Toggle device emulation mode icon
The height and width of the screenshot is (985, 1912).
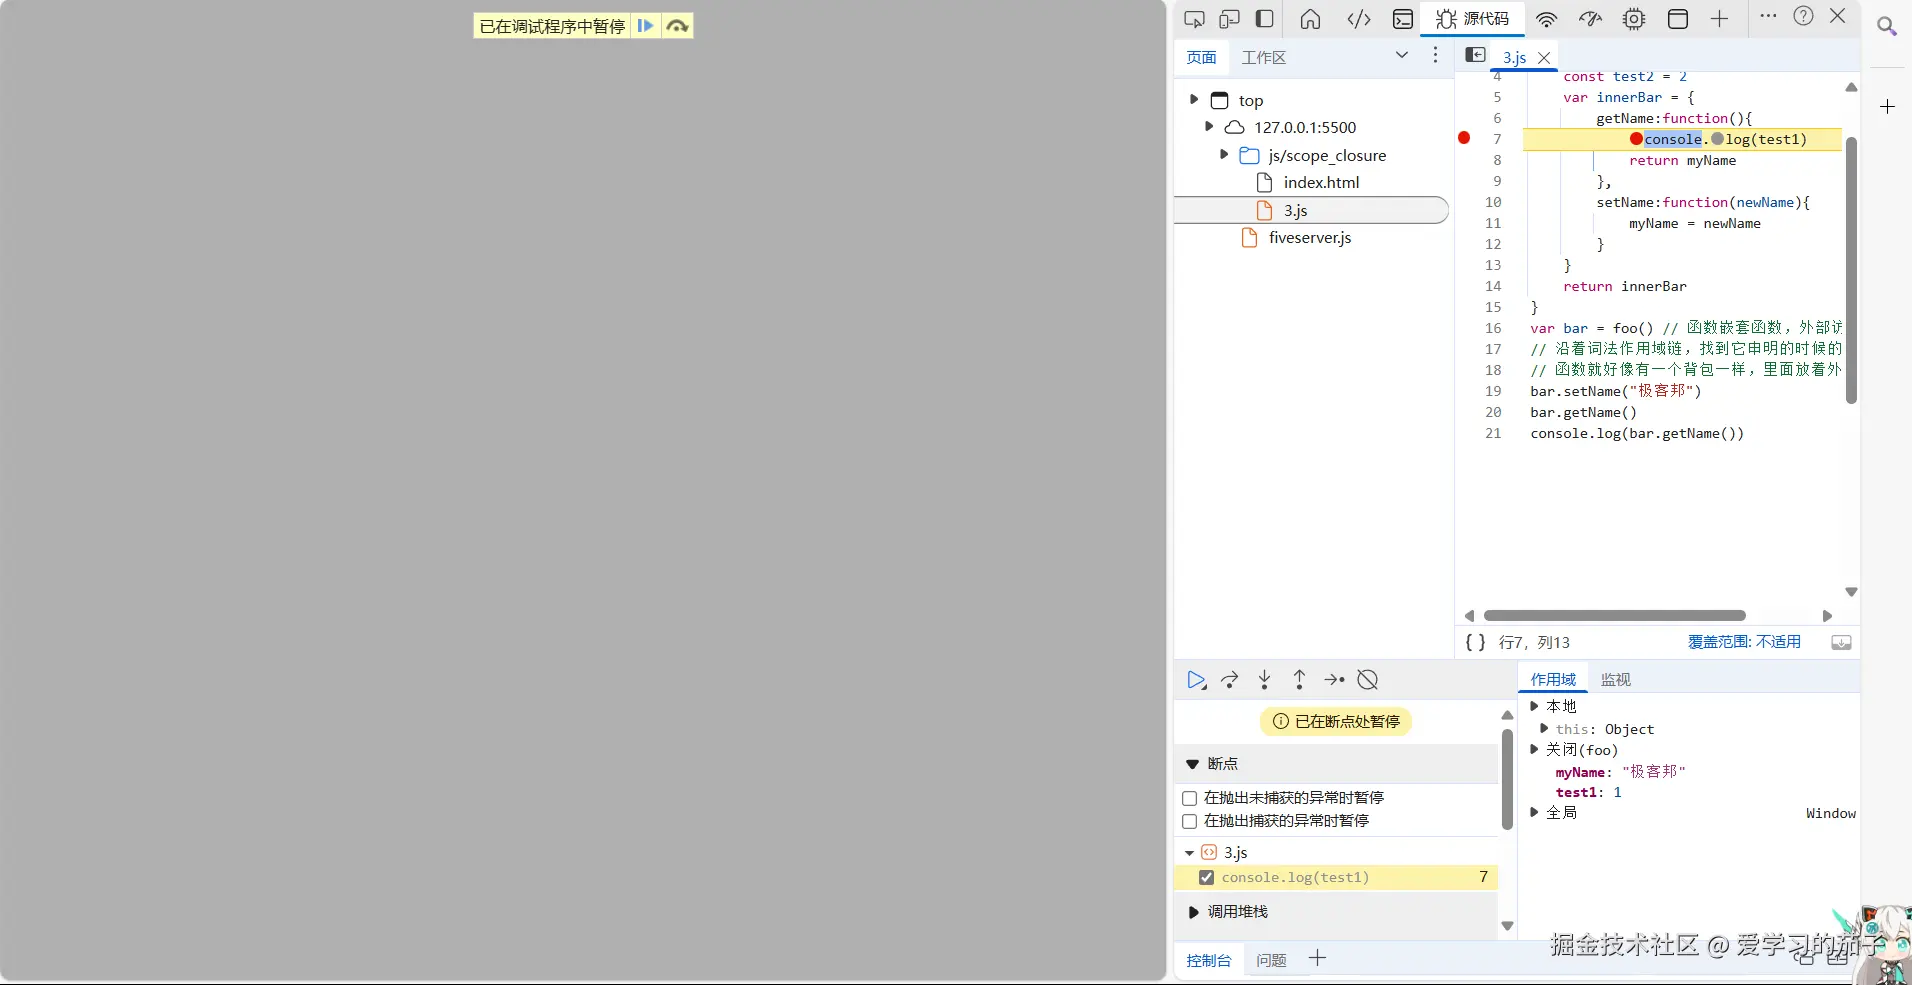point(1229,19)
